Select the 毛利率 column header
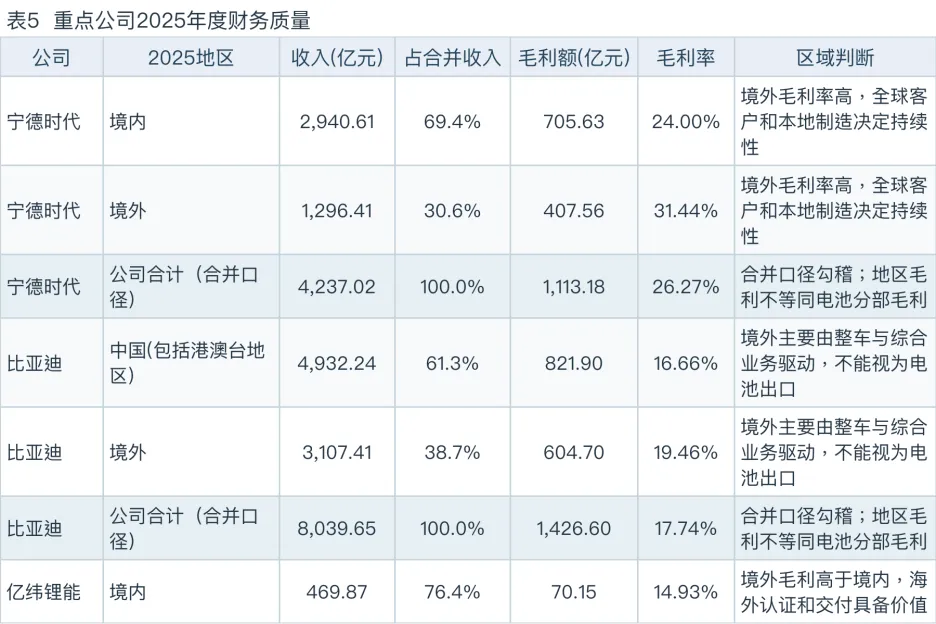The image size is (936, 624). (x=685, y=57)
